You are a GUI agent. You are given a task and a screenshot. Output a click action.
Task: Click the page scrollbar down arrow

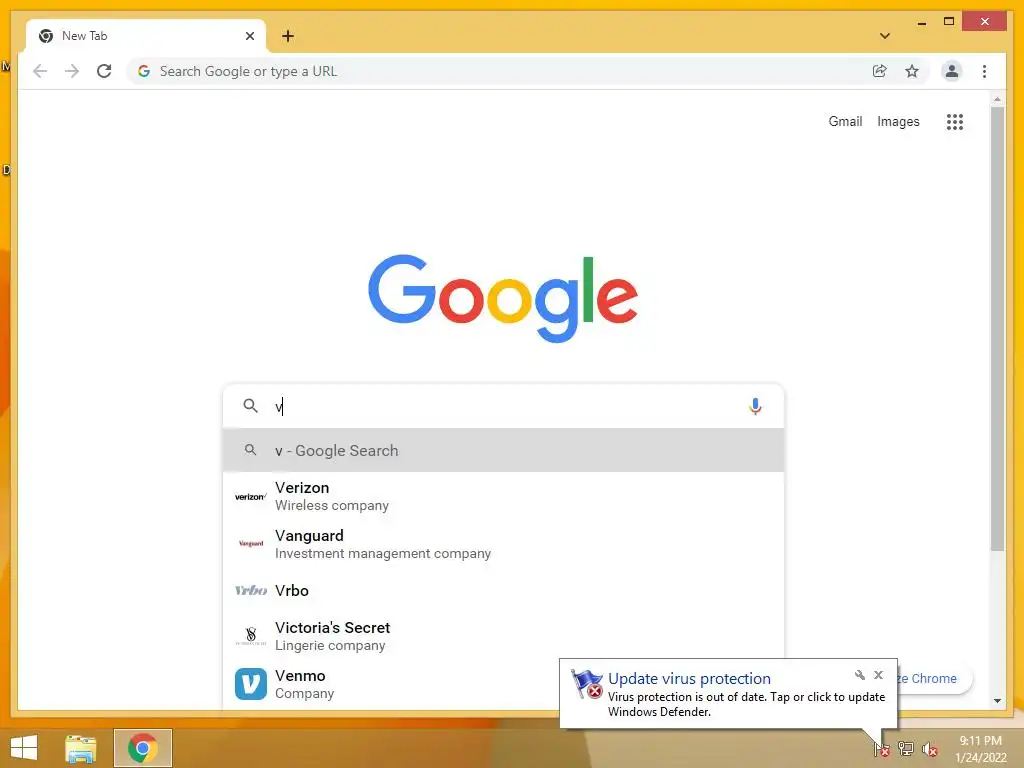click(997, 701)
